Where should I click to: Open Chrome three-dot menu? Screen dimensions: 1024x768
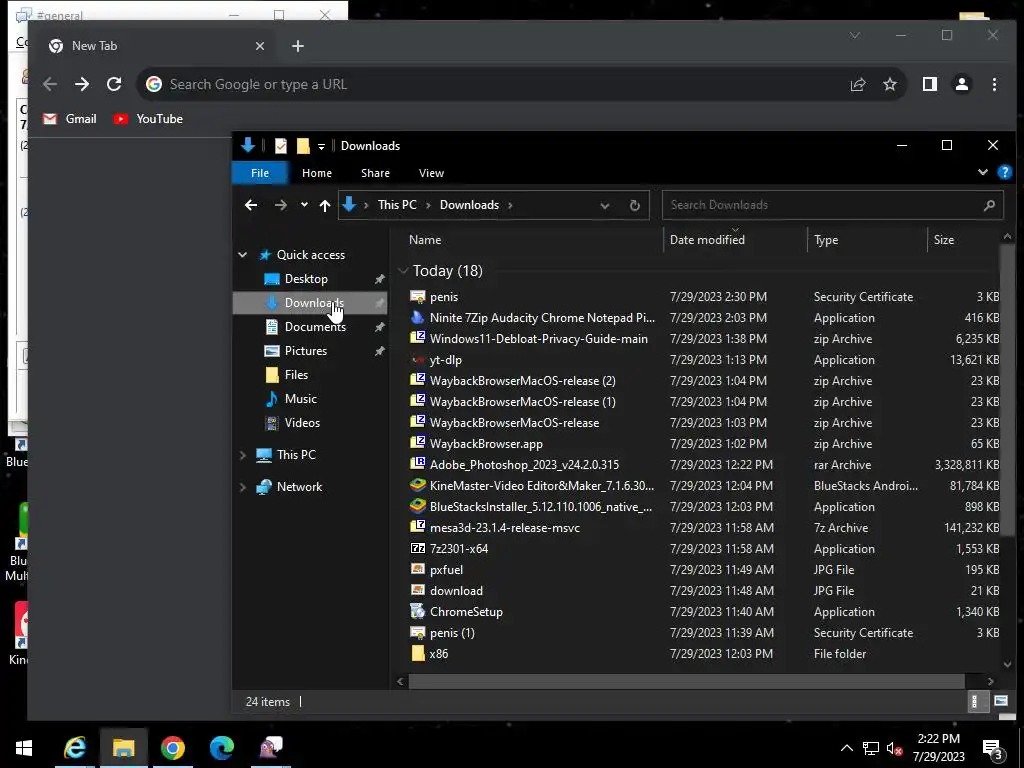pos(994,84)
